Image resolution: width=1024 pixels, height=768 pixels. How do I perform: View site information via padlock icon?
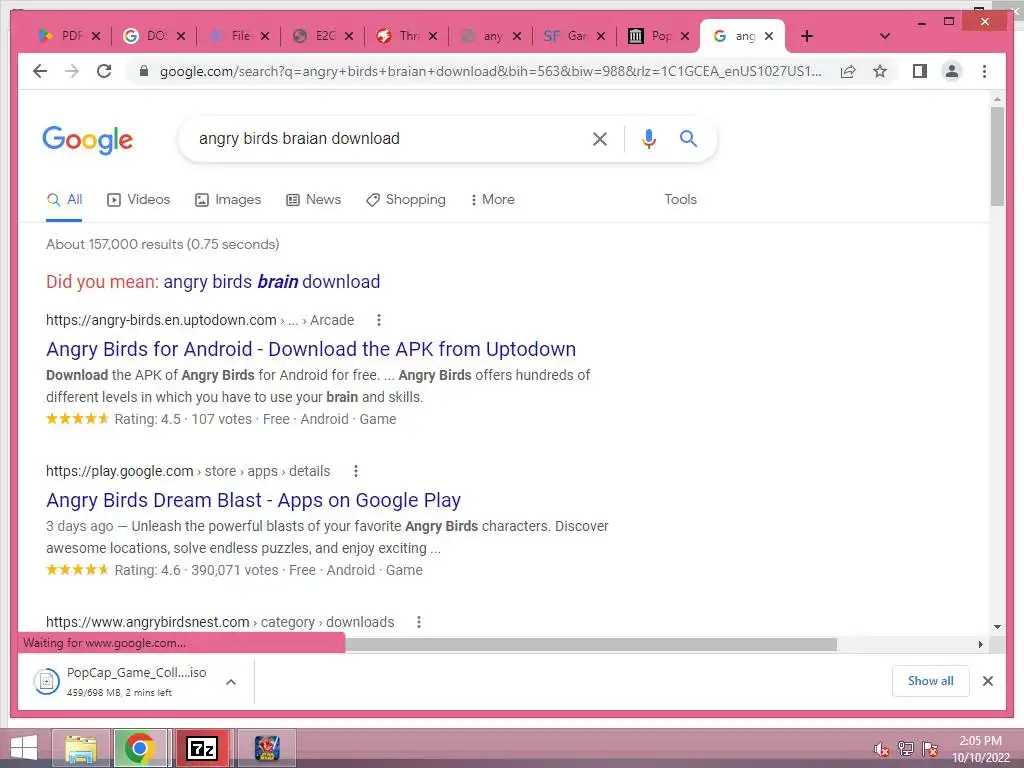[144, 71]
